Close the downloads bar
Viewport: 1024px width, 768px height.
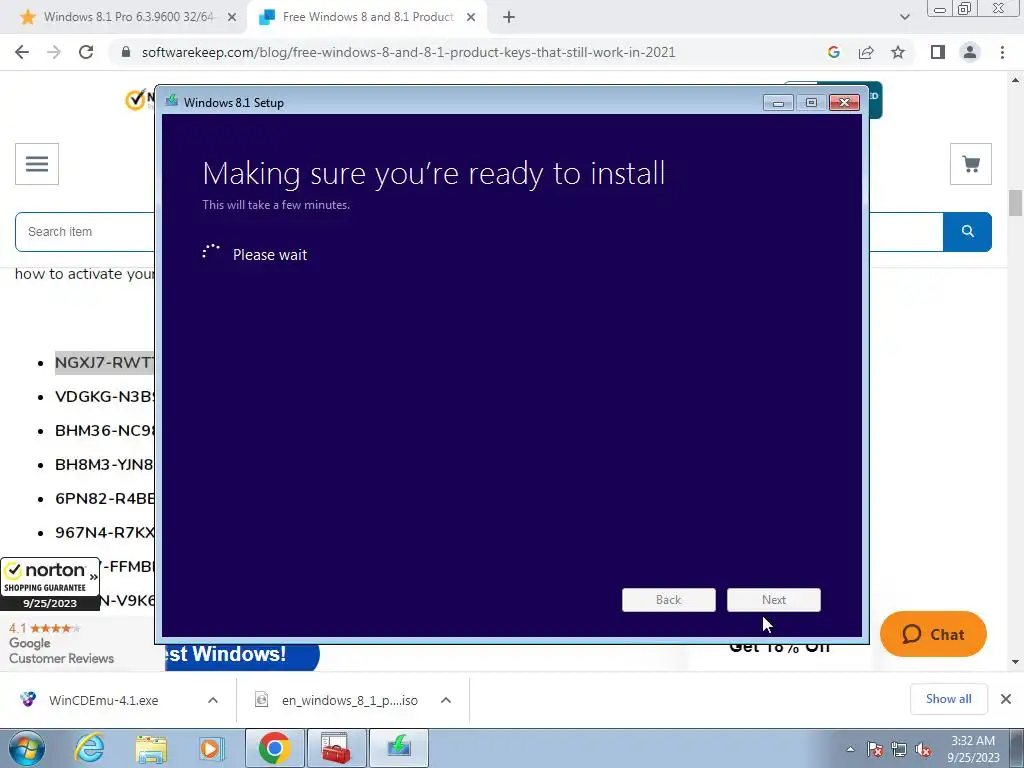coord(1006,699)
